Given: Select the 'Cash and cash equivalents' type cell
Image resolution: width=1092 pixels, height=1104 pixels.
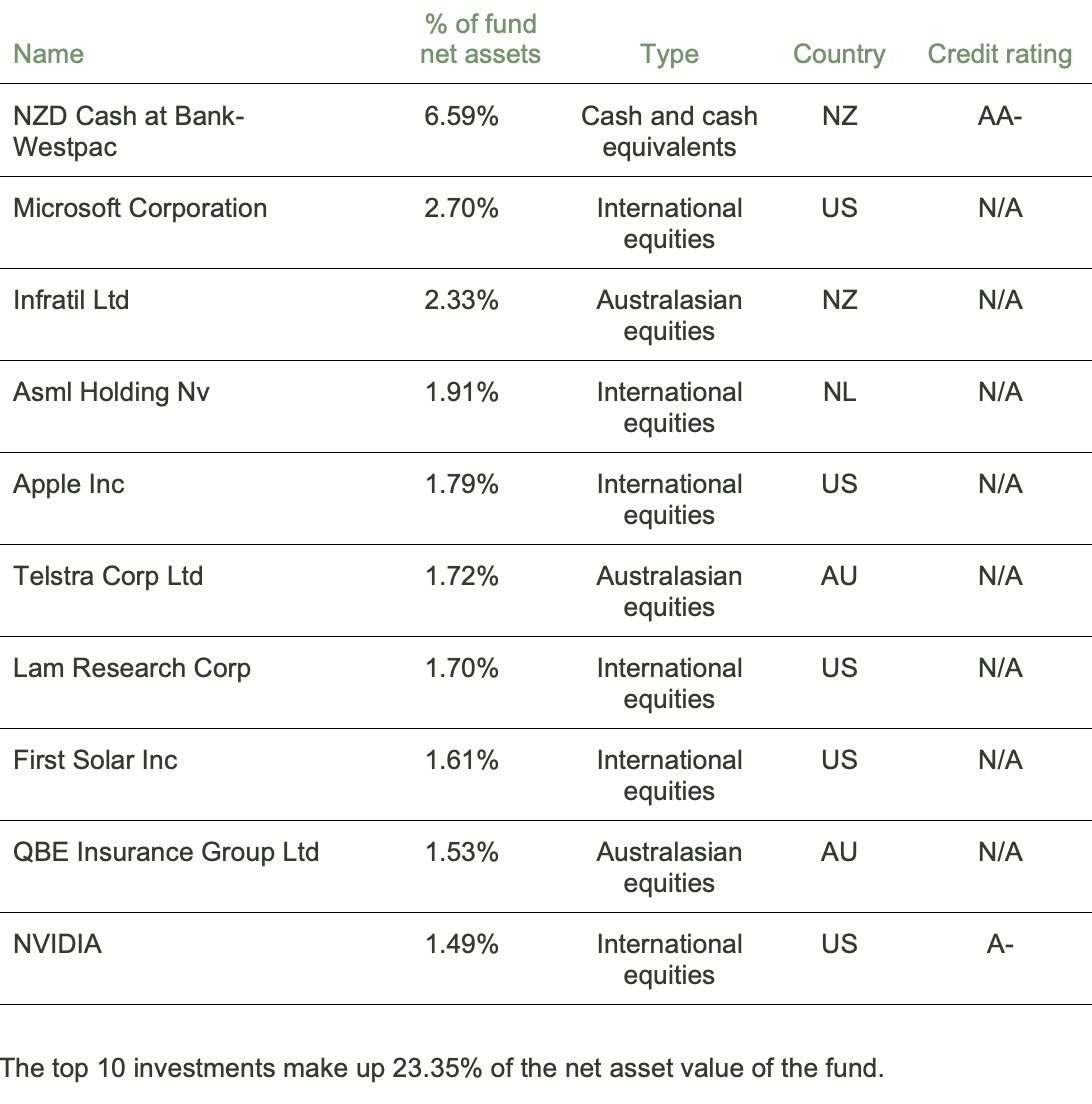Looking at the screenshot, I should [669, 131].
